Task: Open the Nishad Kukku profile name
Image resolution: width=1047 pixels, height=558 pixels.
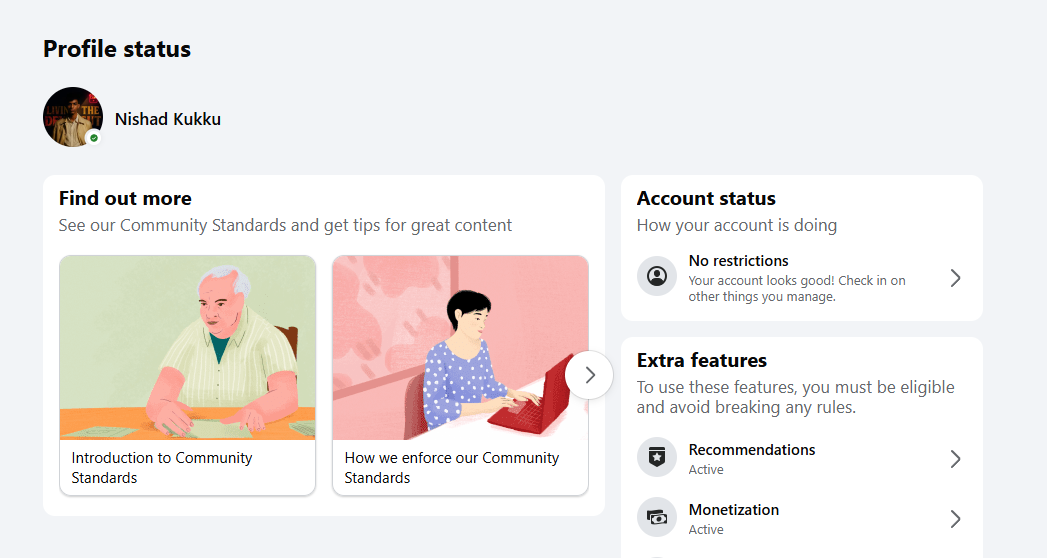Action: 168,119
